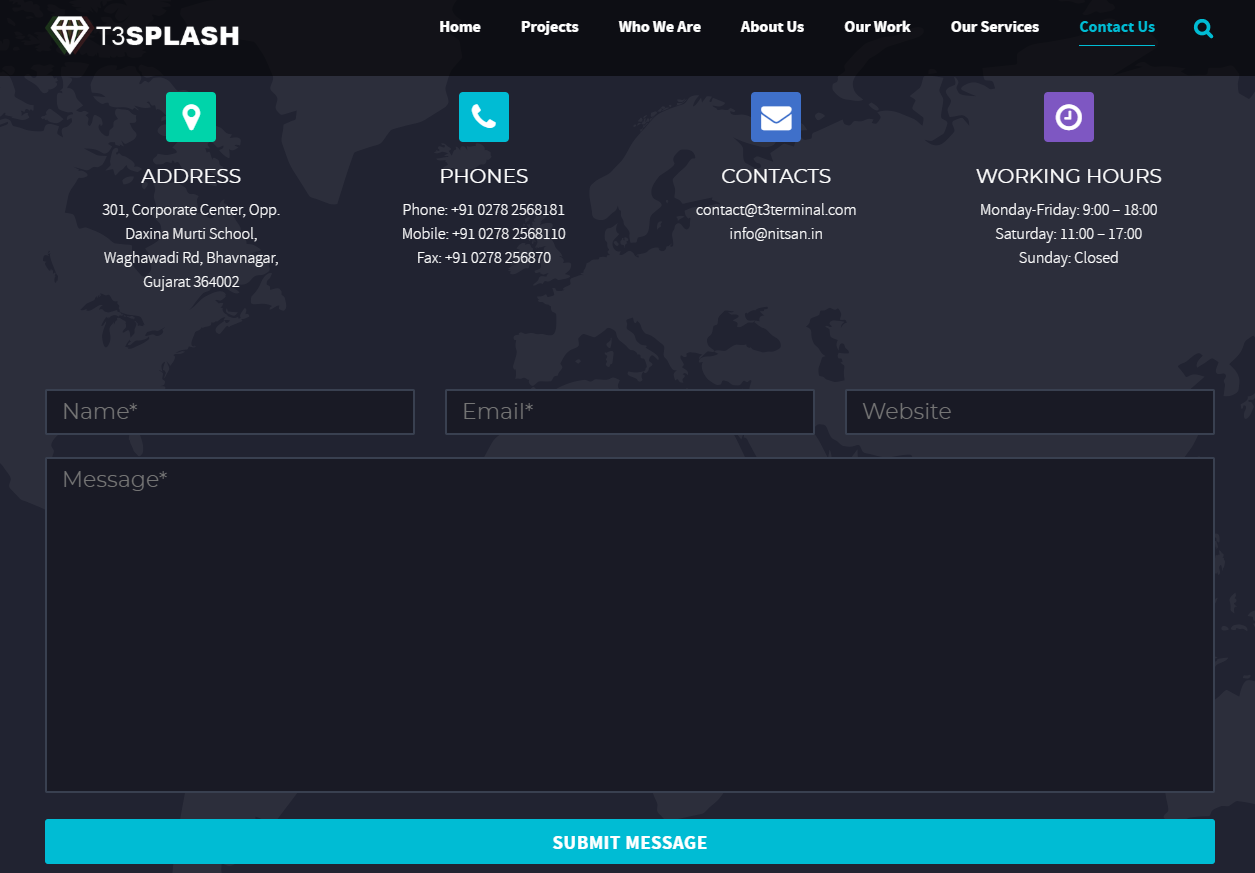Open the Projects menu item
Screen dimensions: 1255x873
(549, 27)
